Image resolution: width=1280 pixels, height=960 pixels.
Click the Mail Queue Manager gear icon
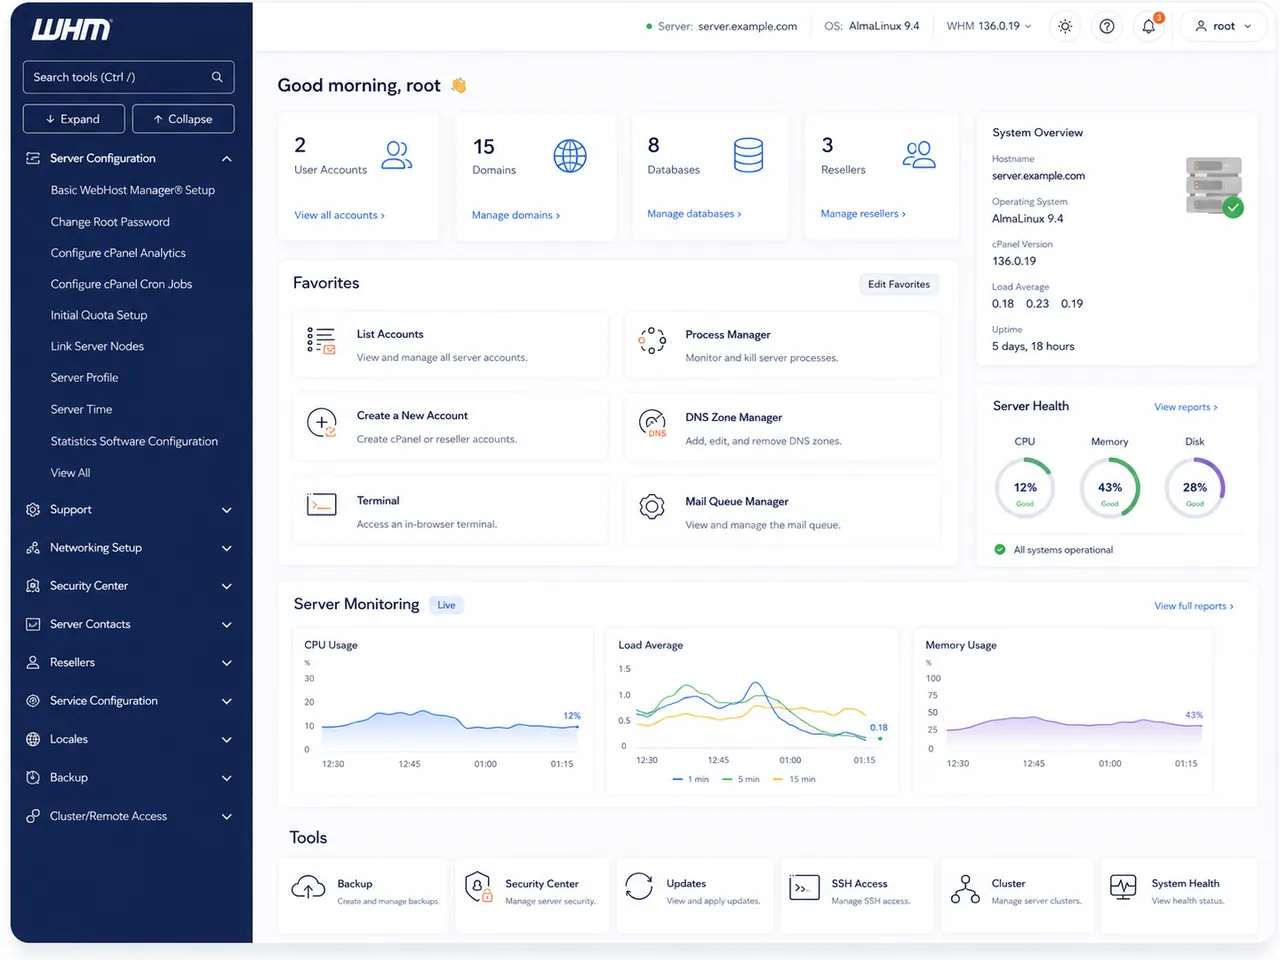click(652, 507)
